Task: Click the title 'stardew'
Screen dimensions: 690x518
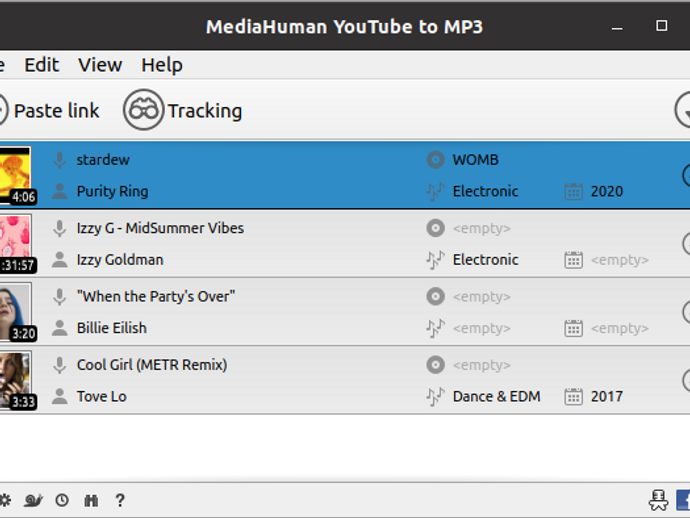Action: (103, 160)
